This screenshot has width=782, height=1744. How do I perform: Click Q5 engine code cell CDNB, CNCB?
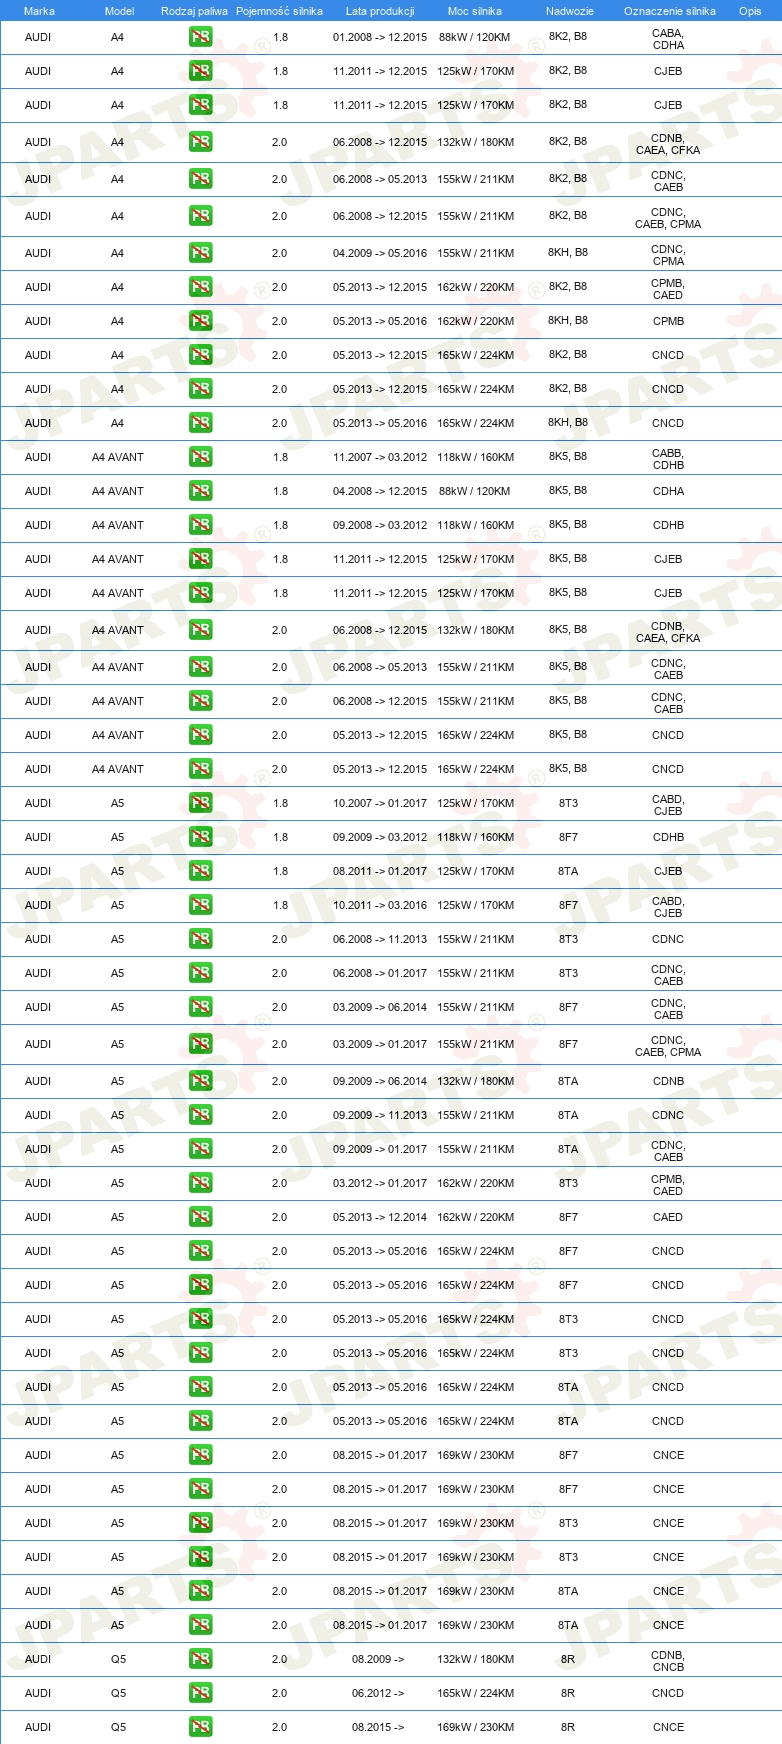click(668, 1661)
